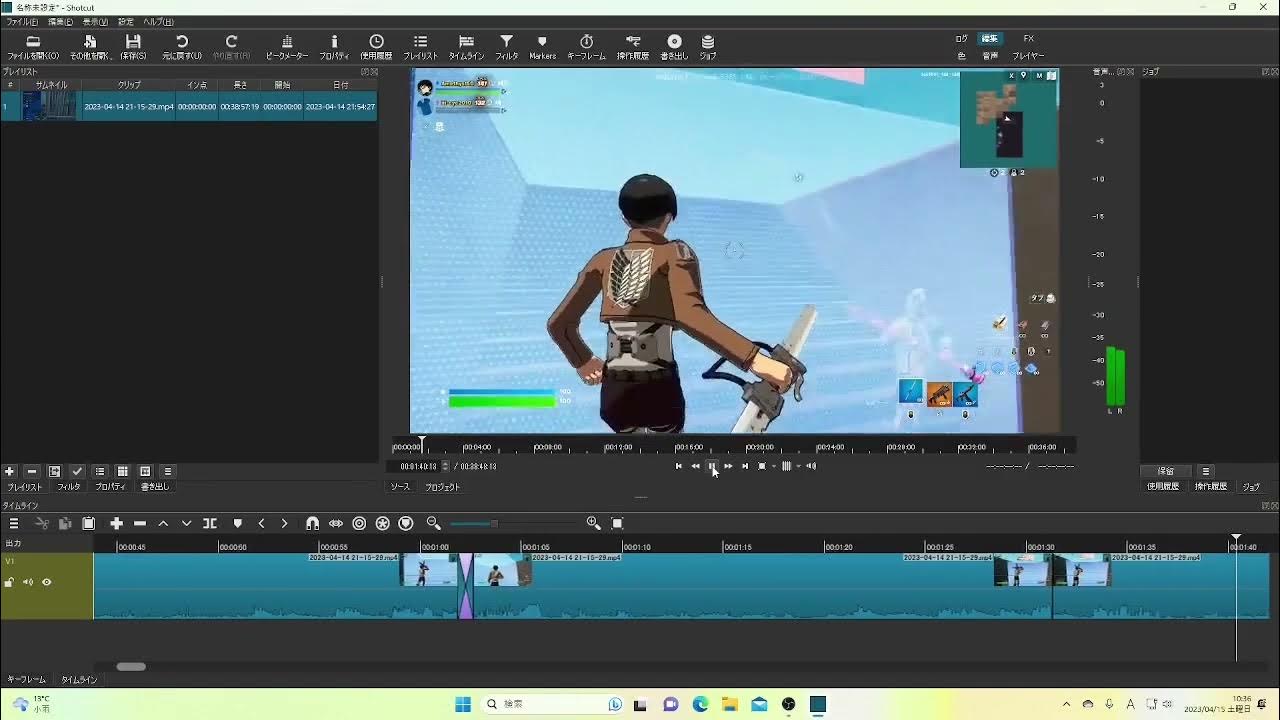Hide track V1 with eye icon

click(46, 582)
